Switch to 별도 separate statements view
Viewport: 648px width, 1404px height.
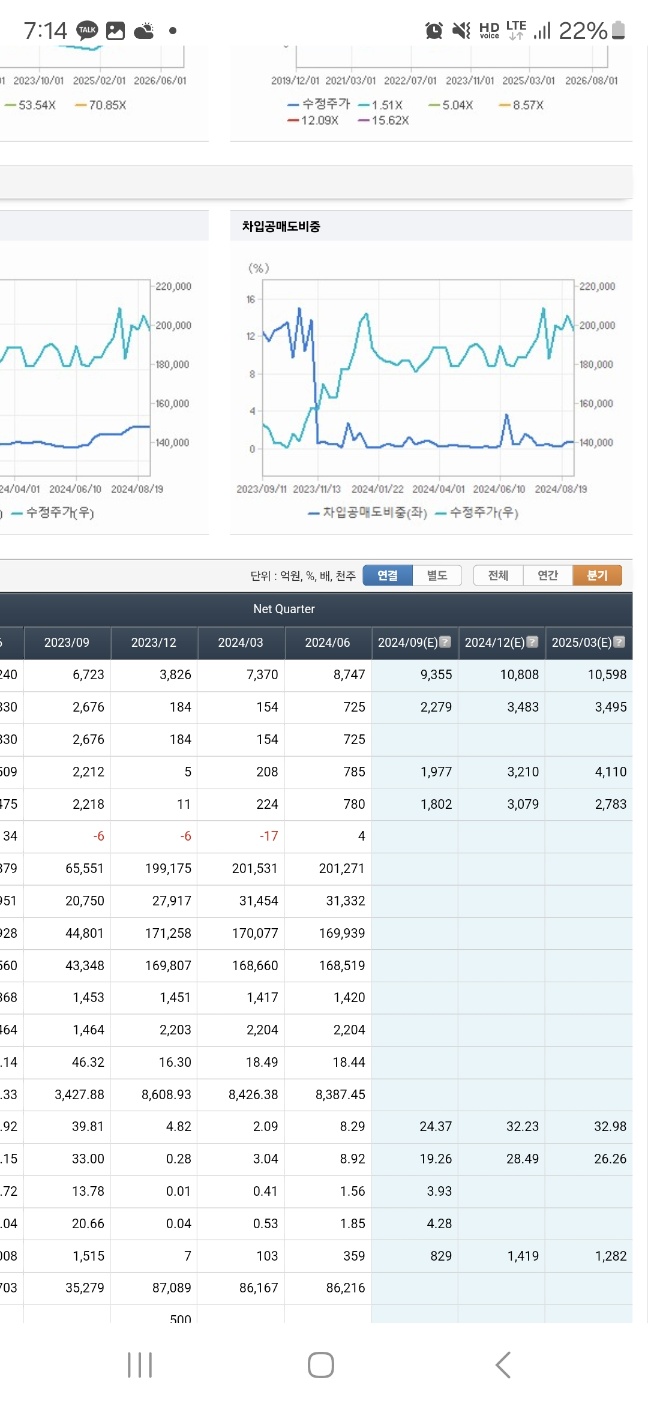(437, 575)
